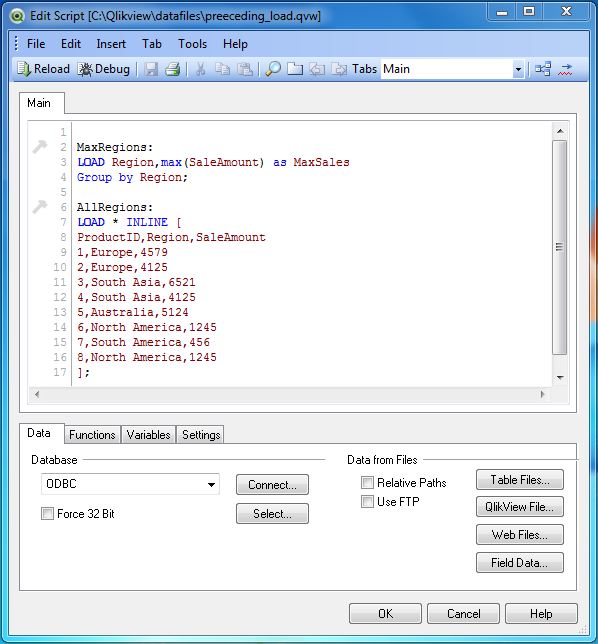Click the Select... button
This screenshot has height=644, width=598.
tap(272, 513)
